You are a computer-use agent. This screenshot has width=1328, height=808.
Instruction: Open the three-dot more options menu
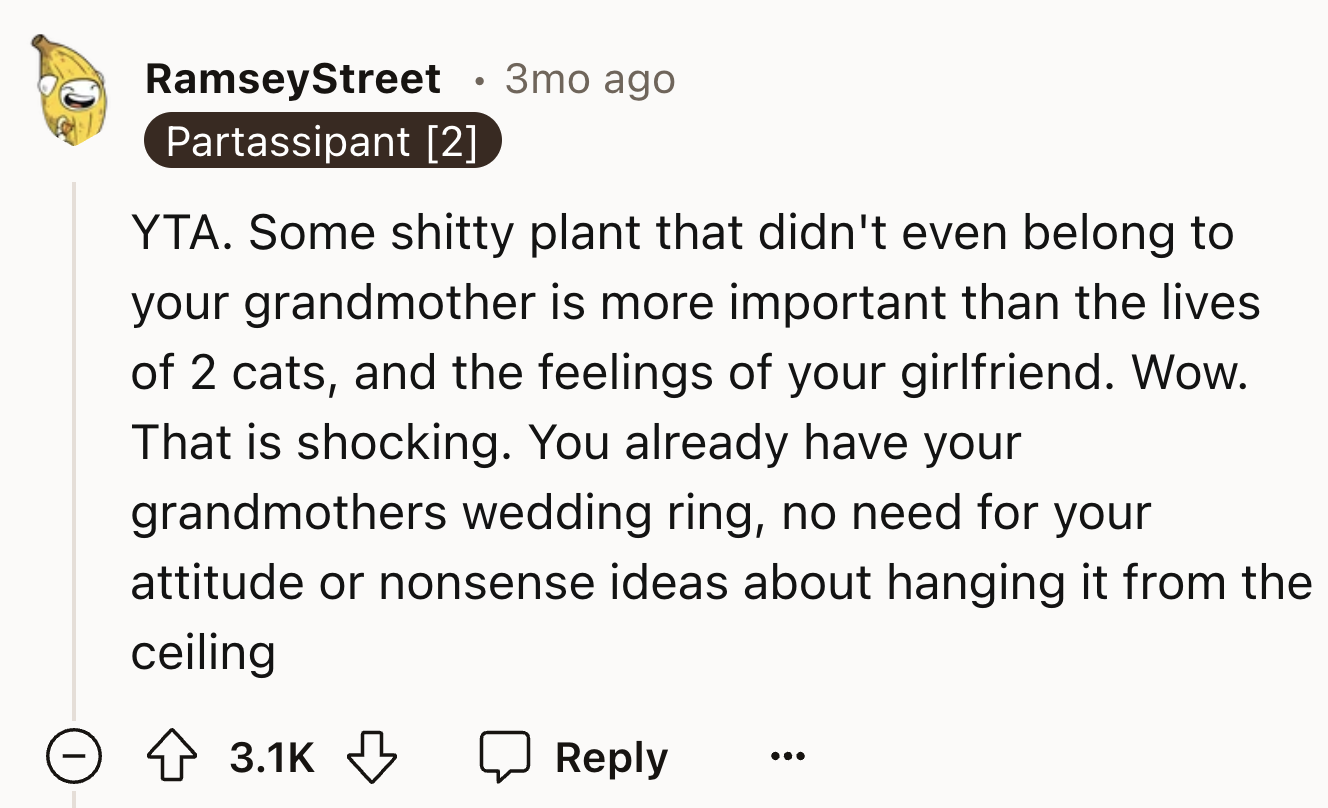point(787,757)
